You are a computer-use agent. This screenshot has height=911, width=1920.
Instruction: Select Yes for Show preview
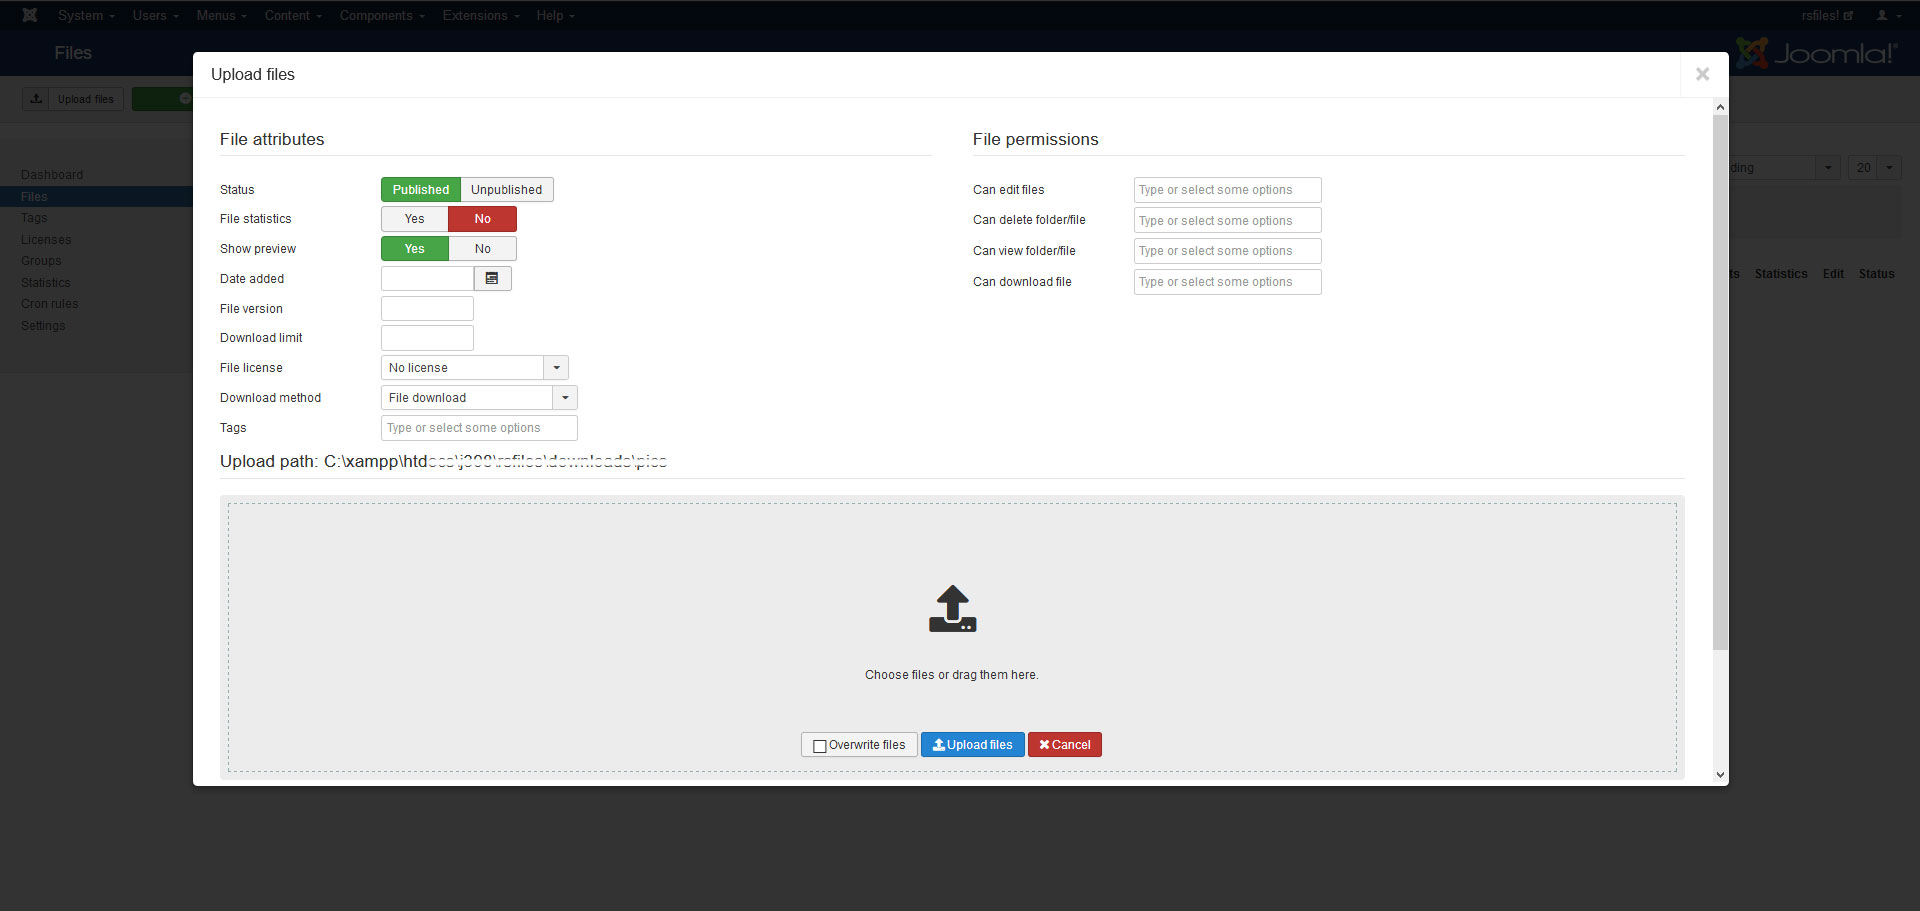(415, 249)
